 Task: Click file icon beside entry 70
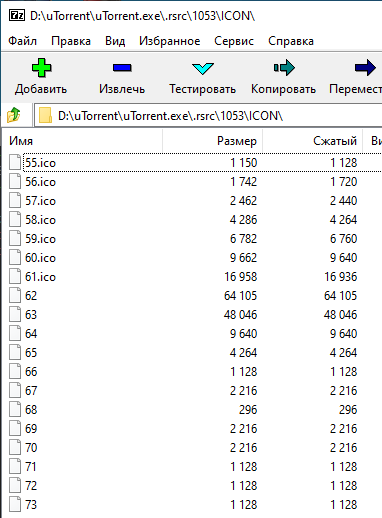tap(15, 447)
